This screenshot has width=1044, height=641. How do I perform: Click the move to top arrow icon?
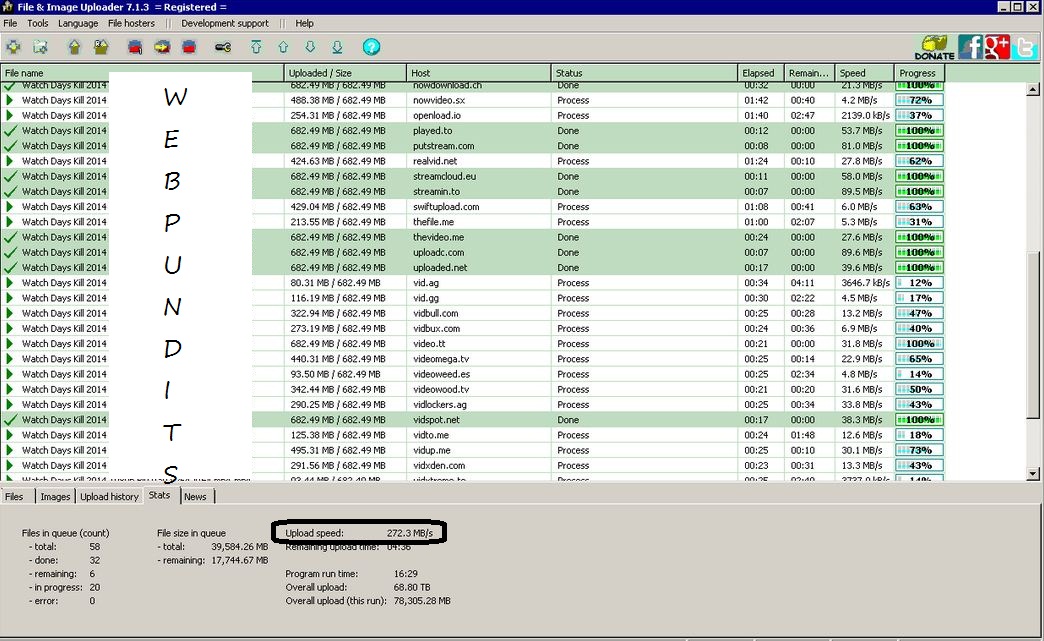point(256,47)
